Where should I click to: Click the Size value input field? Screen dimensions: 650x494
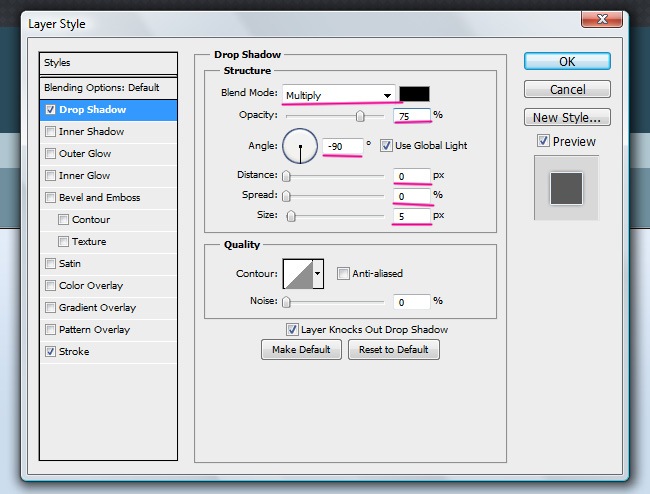click(x=411, y=215)
